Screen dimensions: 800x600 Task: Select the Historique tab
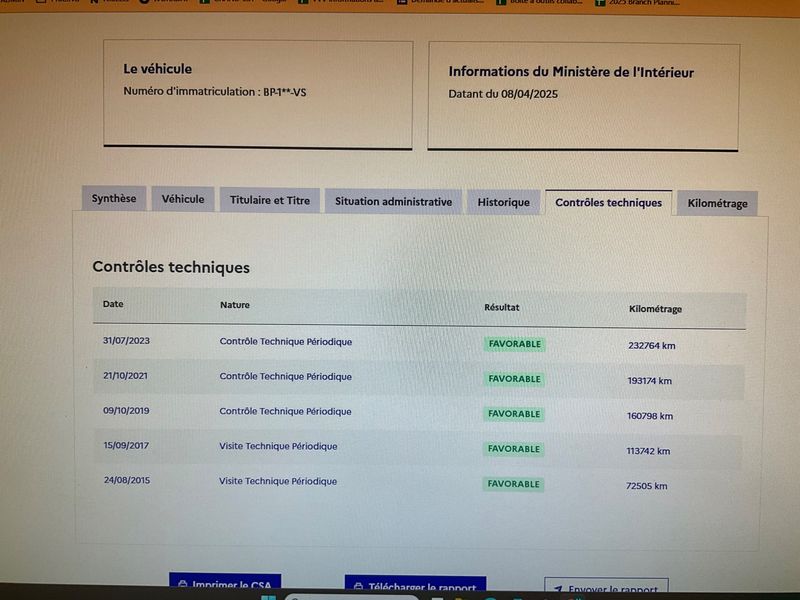coord(504,203)
